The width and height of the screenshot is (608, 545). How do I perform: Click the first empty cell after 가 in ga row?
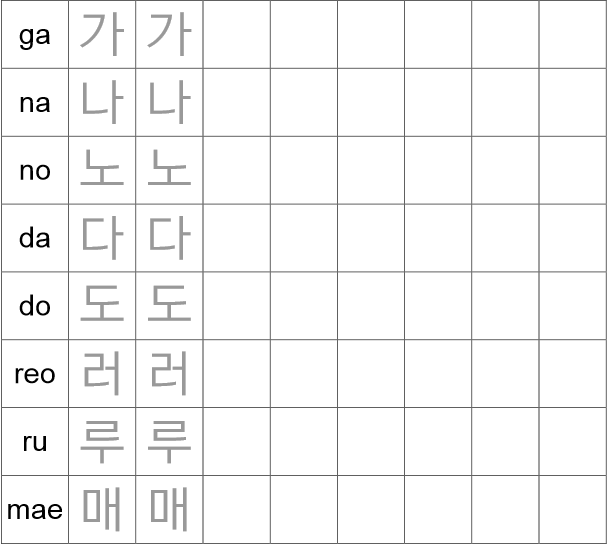coord(237,34)
